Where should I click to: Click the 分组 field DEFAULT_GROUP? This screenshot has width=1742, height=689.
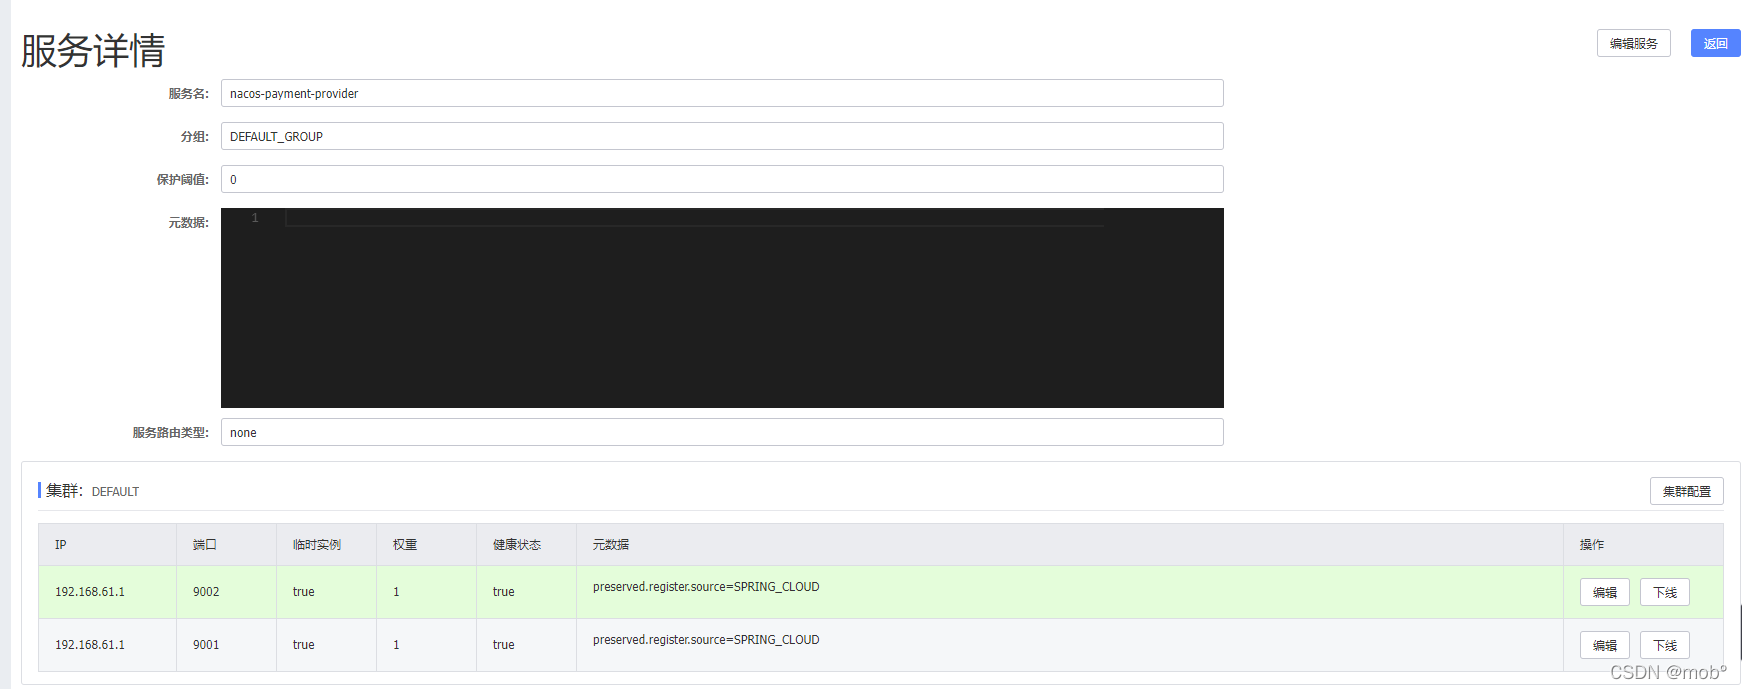(722, 136)
